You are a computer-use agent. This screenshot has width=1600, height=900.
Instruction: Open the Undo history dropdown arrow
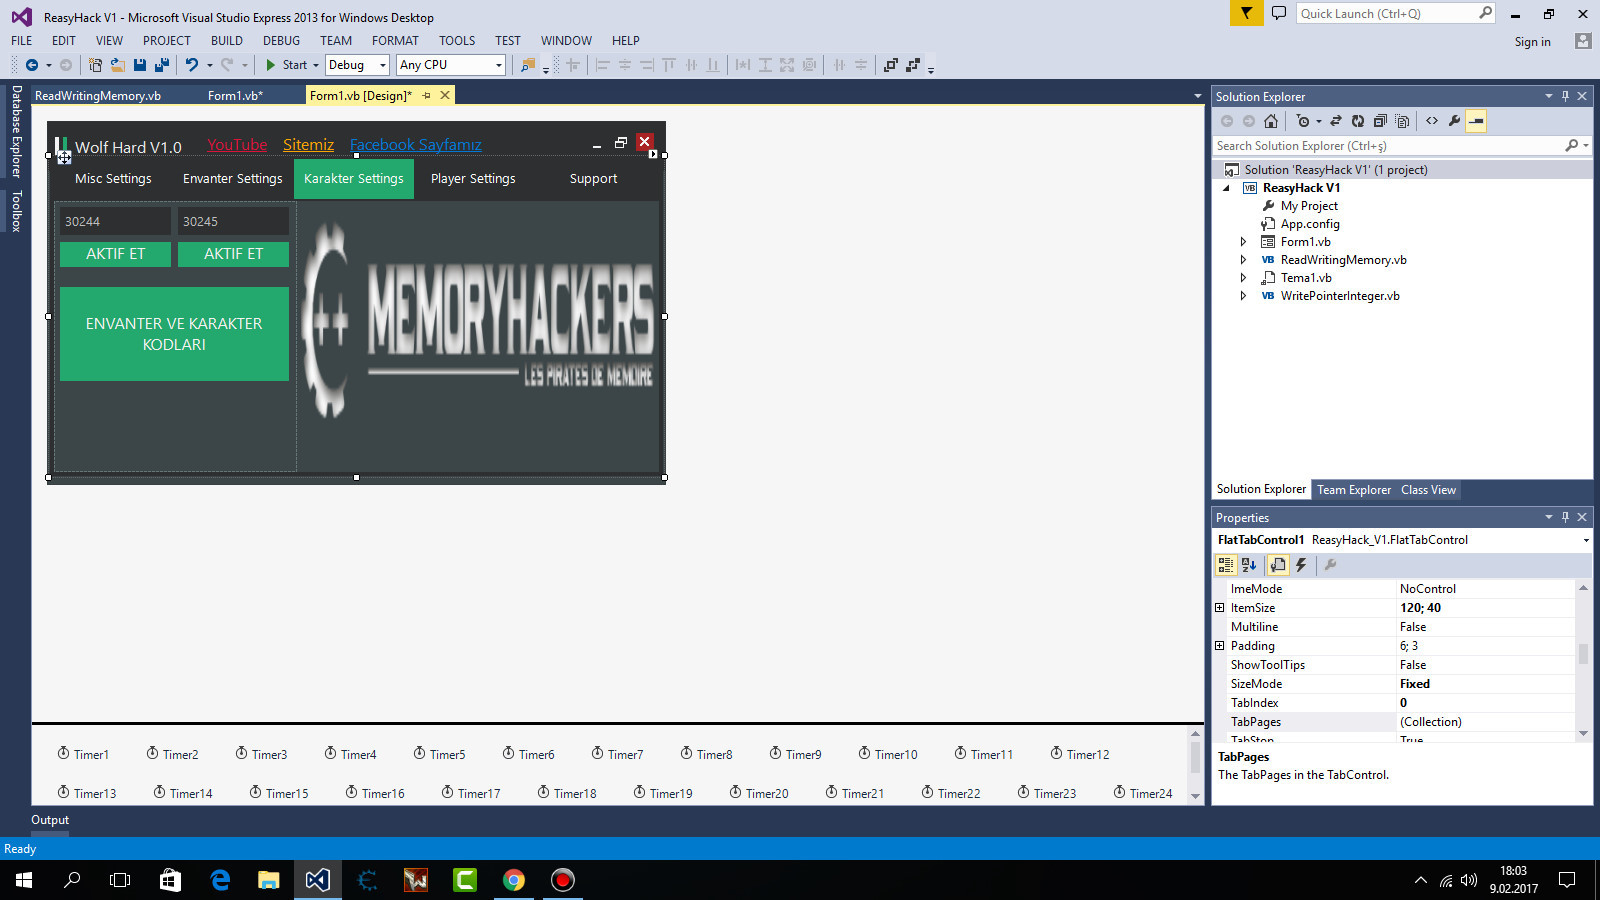click(209, 65)
